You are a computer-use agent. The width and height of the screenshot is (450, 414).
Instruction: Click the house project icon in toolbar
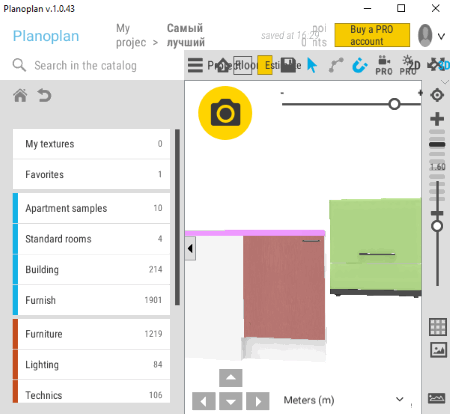pyautogui.click(x=223, y=65)
